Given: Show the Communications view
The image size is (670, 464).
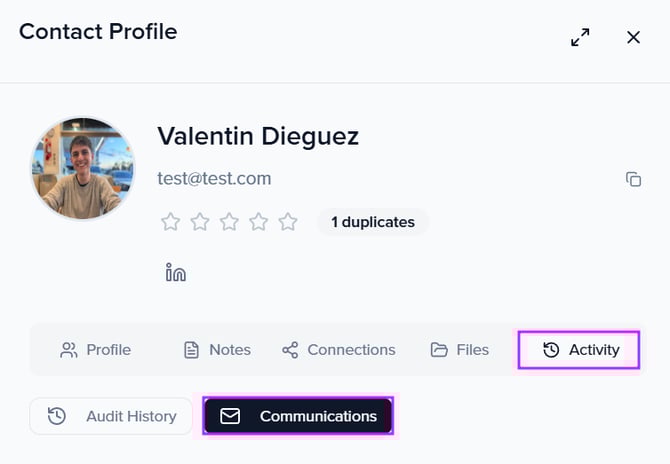Looking at the screenshot, I should pyautogui.click(x=298, y=416).
